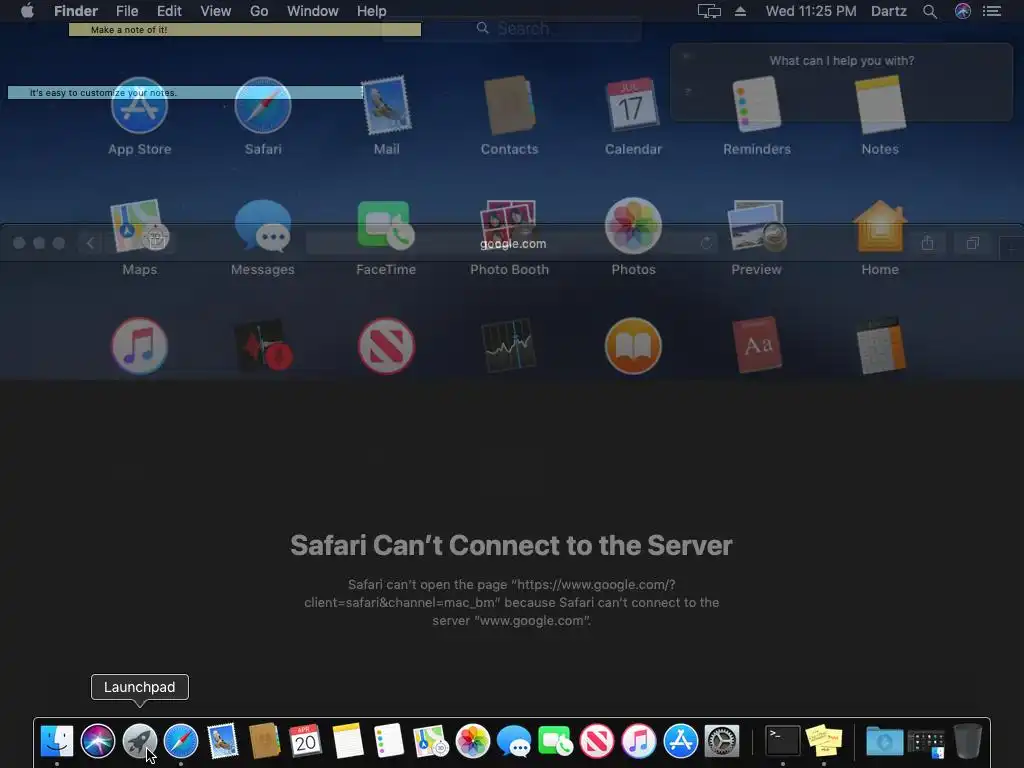Open Dictionary icon in Launchpad
Screen dimensions: 1024x768
coord(756,346)
